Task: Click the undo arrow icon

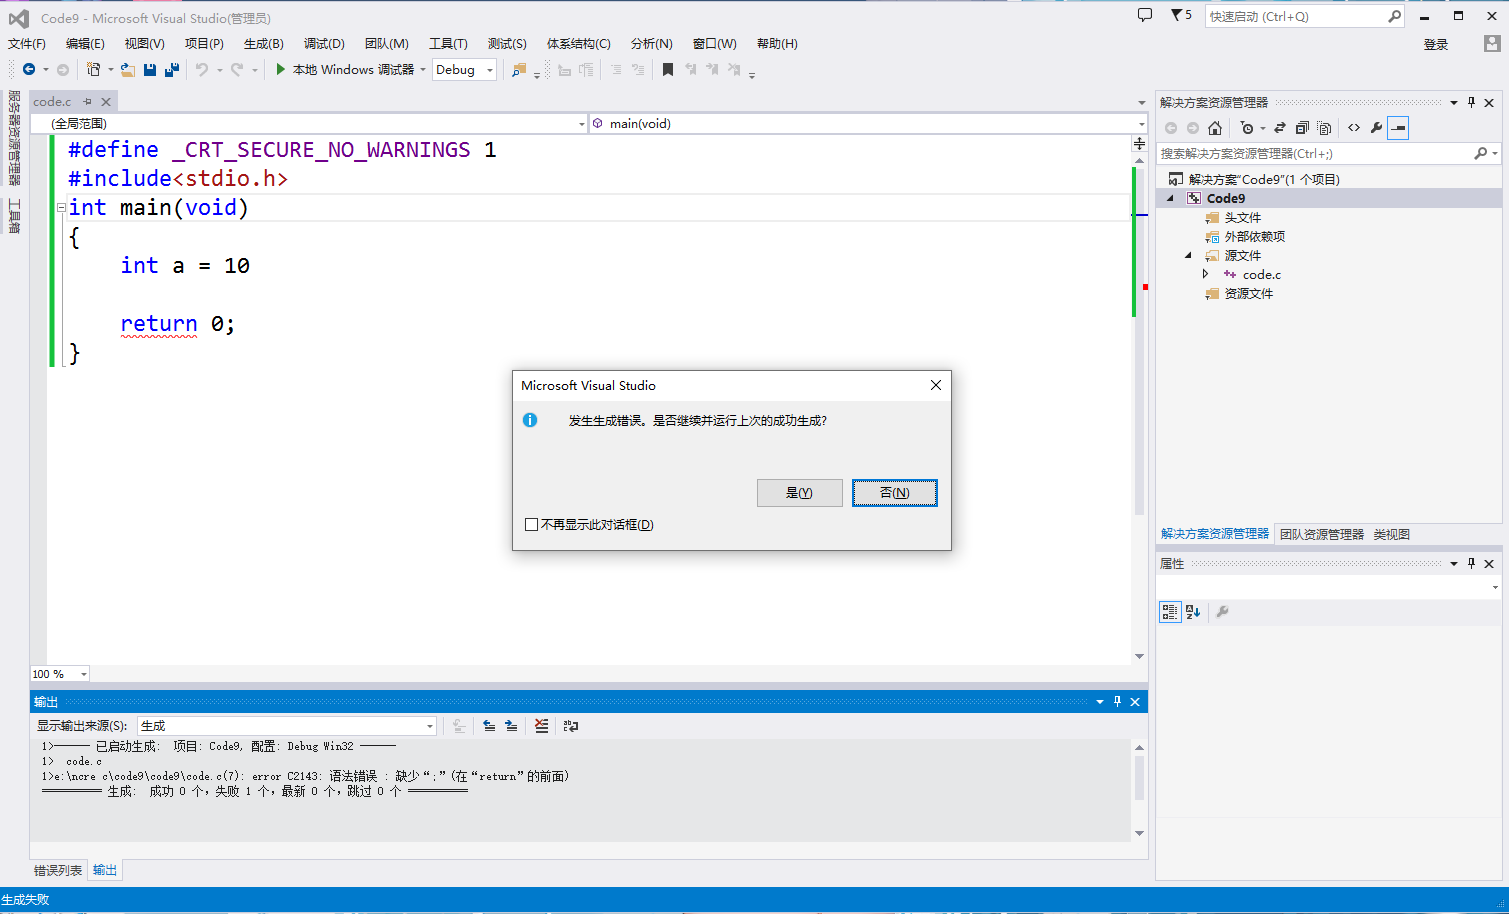Action: pos(202,70)
